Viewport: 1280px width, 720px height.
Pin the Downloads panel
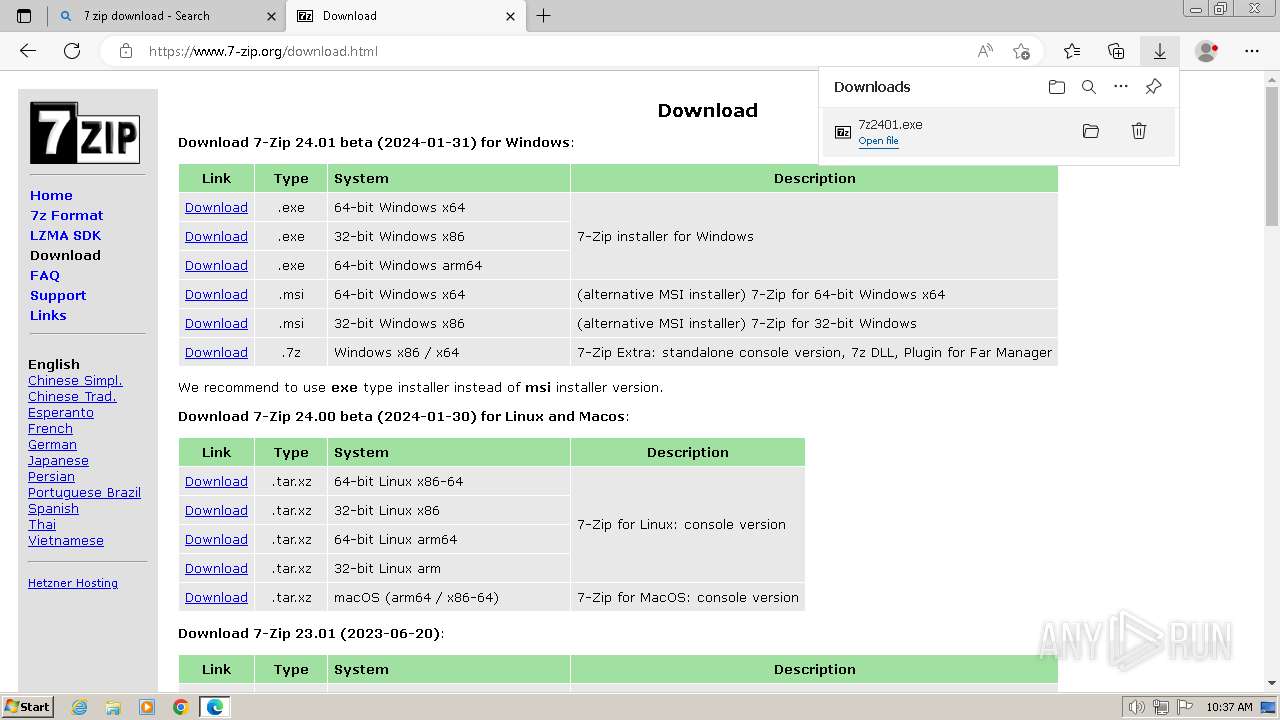point(1153,87)
